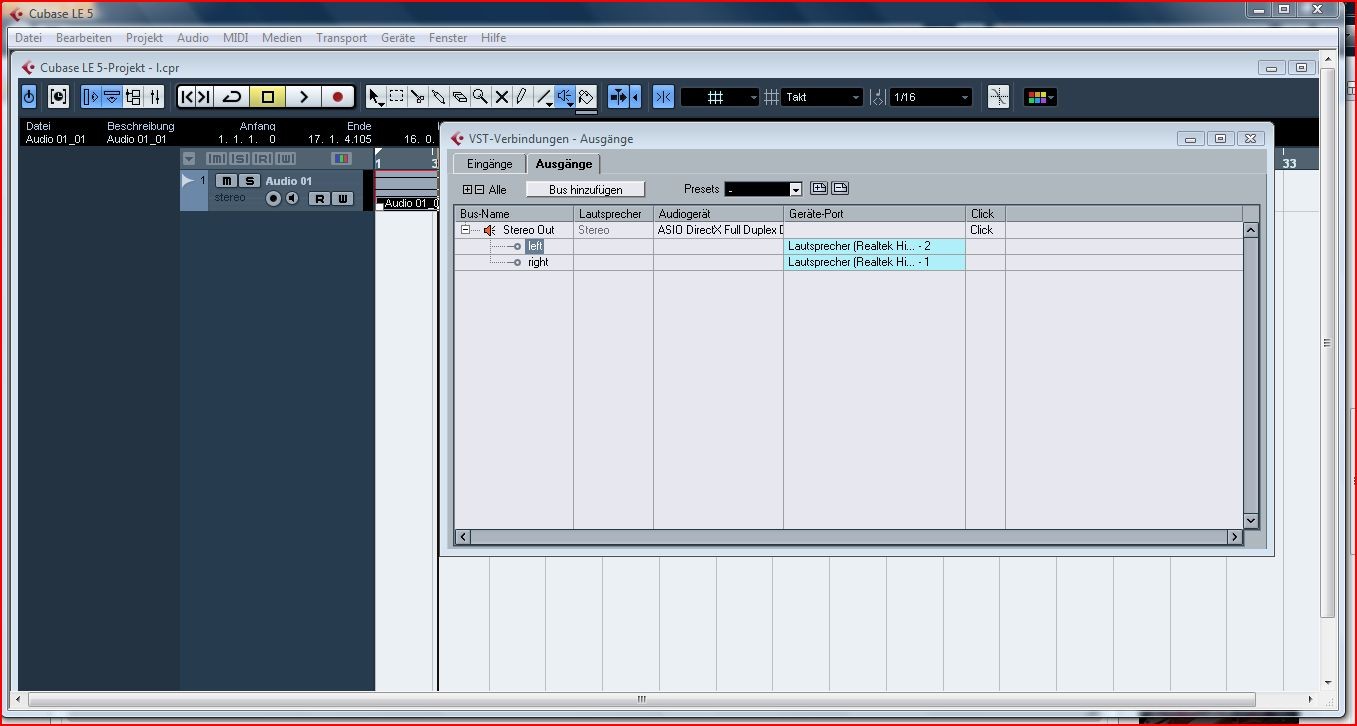Open the 1/16 quantize dropdown
This screenshot has height=726, width=1357.
pyautogui.click(x=930, y=97)
